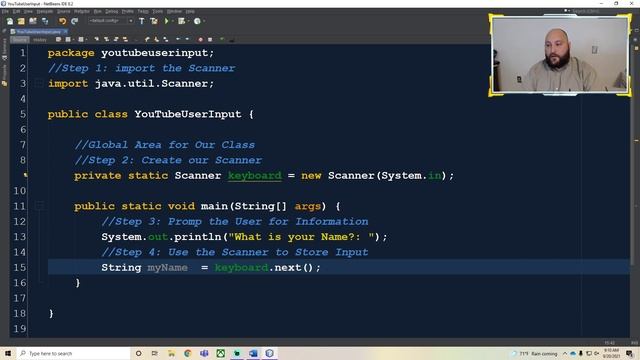Go to Next Bookmark in the editor toolbar

click(156, 39)
